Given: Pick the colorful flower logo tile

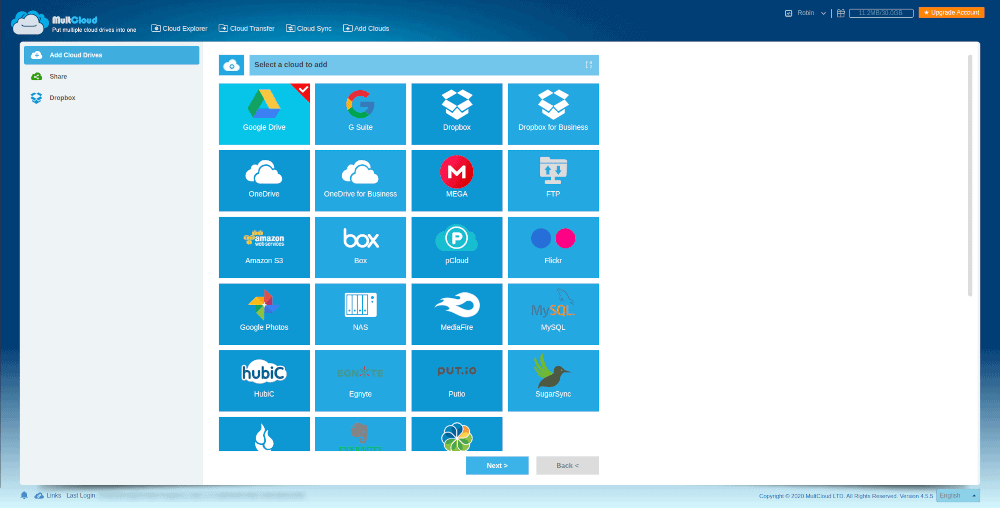Looking at the screenshot, I should 457,434.
